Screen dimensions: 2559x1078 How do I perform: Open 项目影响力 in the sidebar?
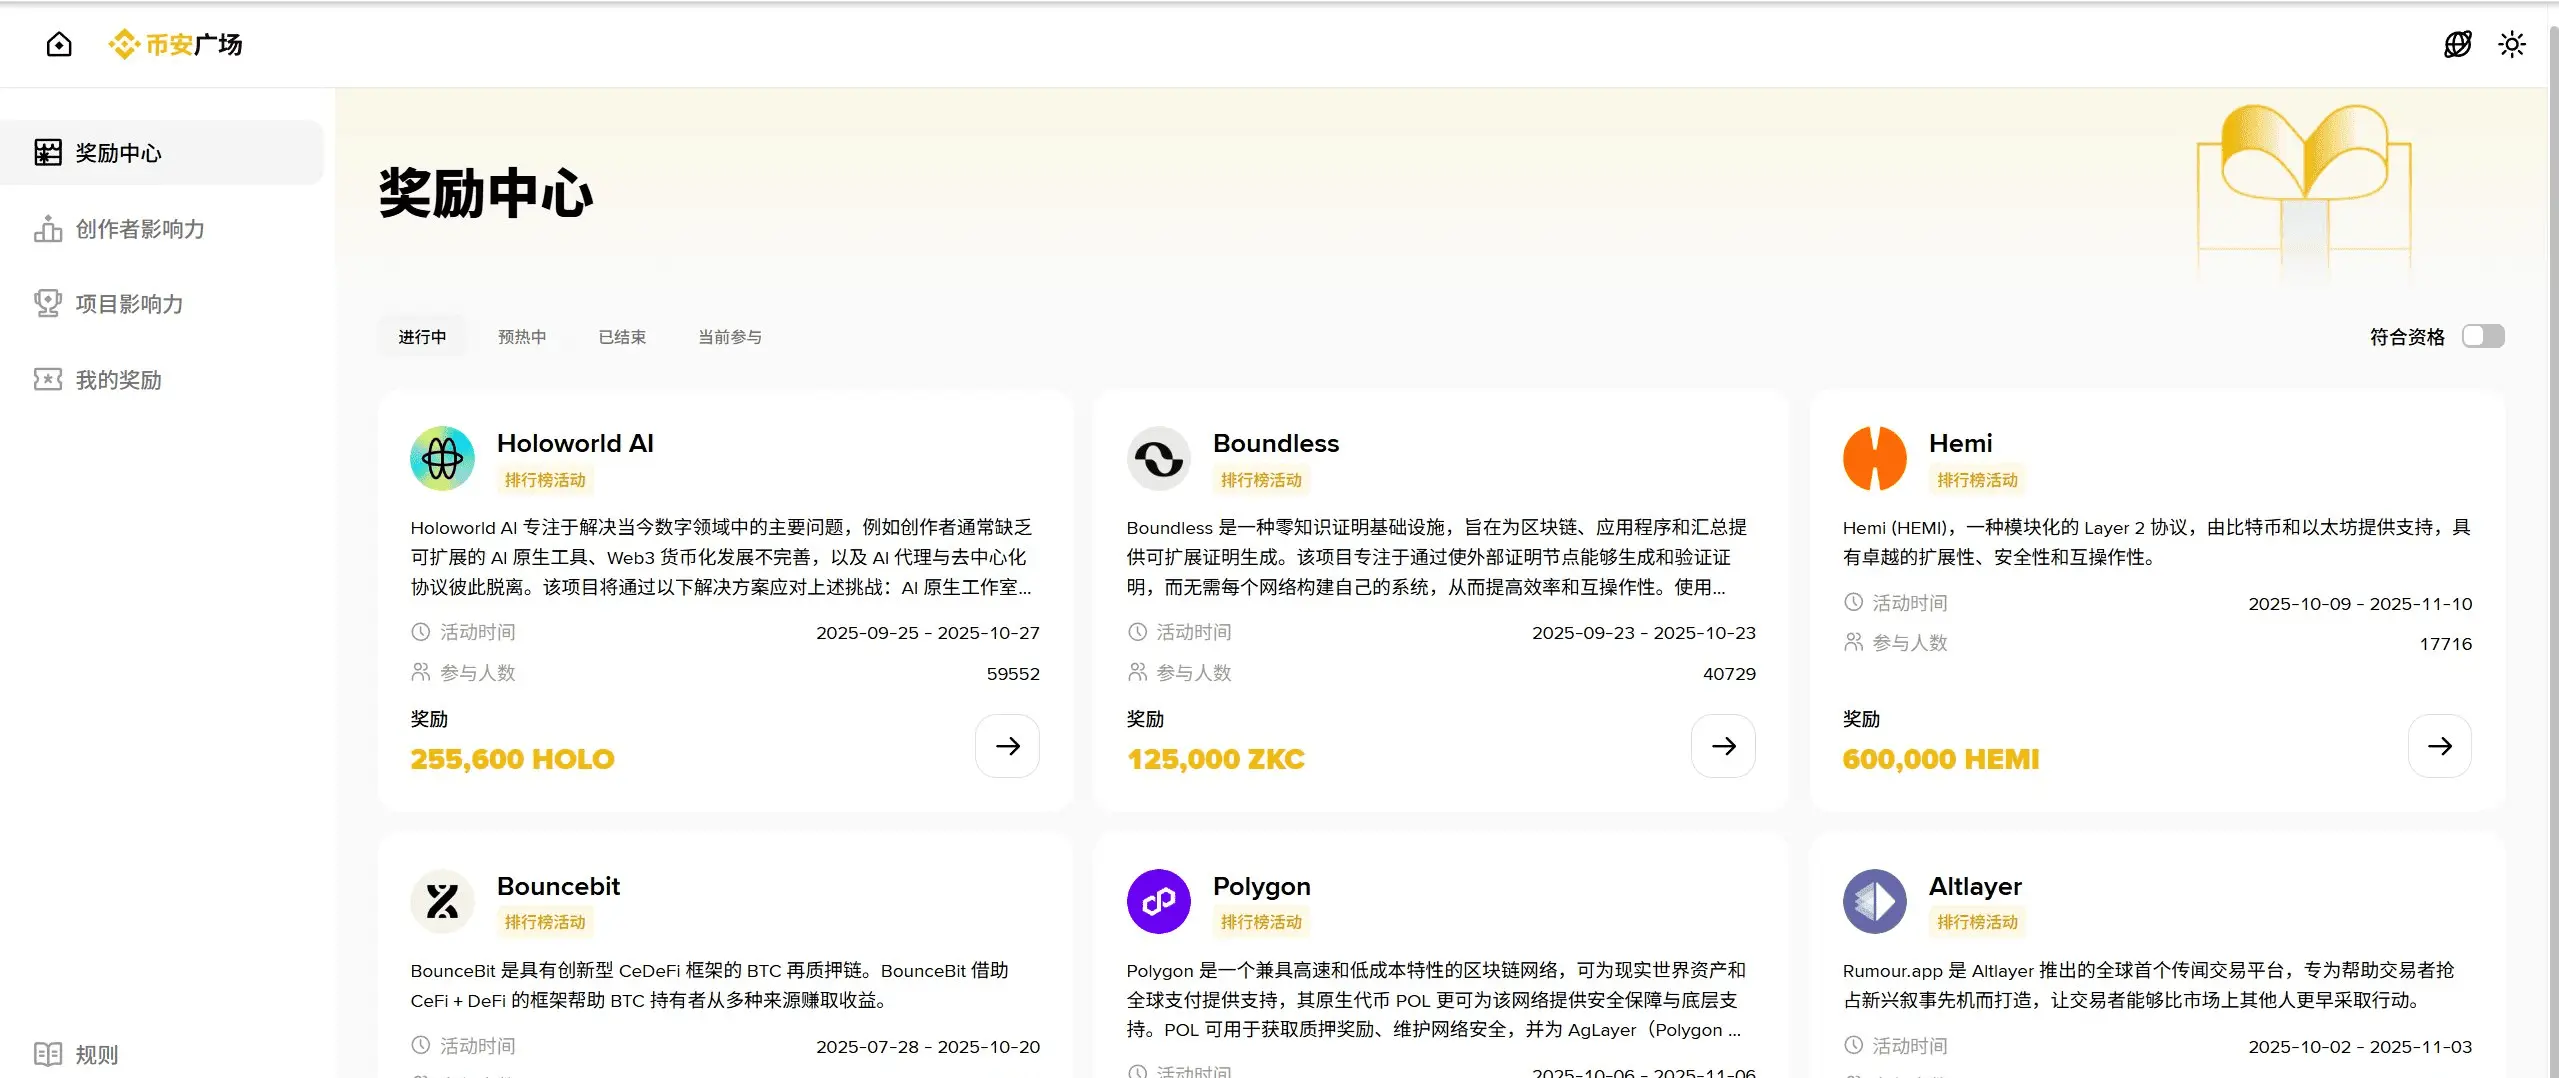pyautogui.click(x=162, y=303)
